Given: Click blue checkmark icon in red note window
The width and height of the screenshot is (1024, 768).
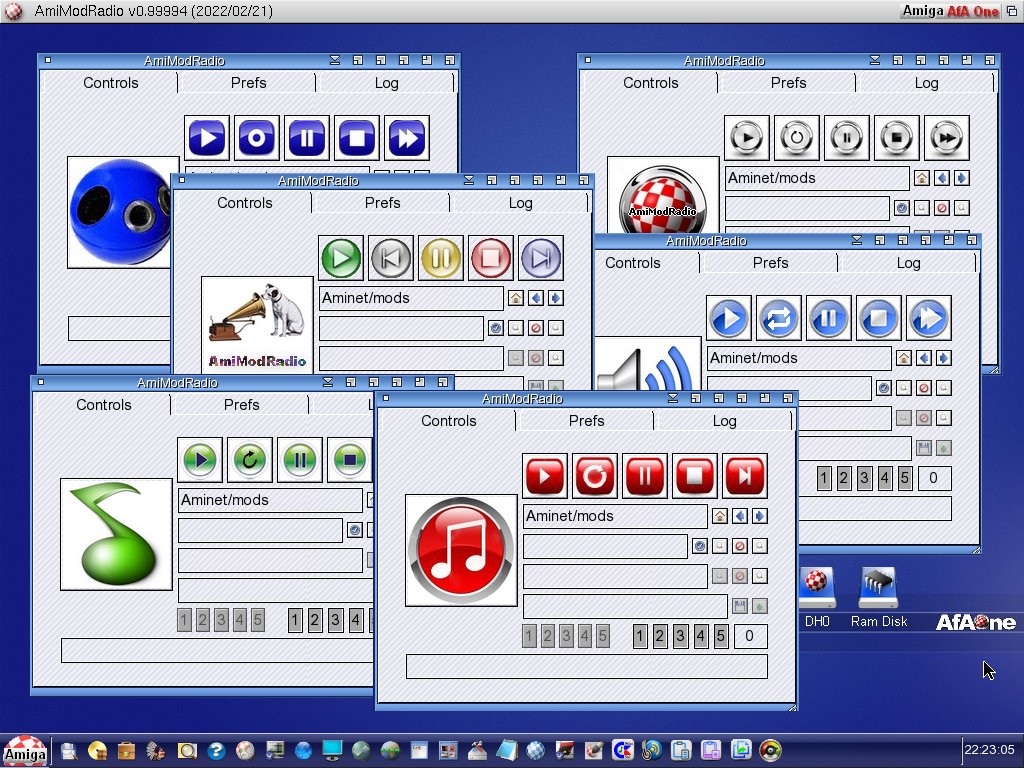Looking at the screenshot, I should coord(700,546).
